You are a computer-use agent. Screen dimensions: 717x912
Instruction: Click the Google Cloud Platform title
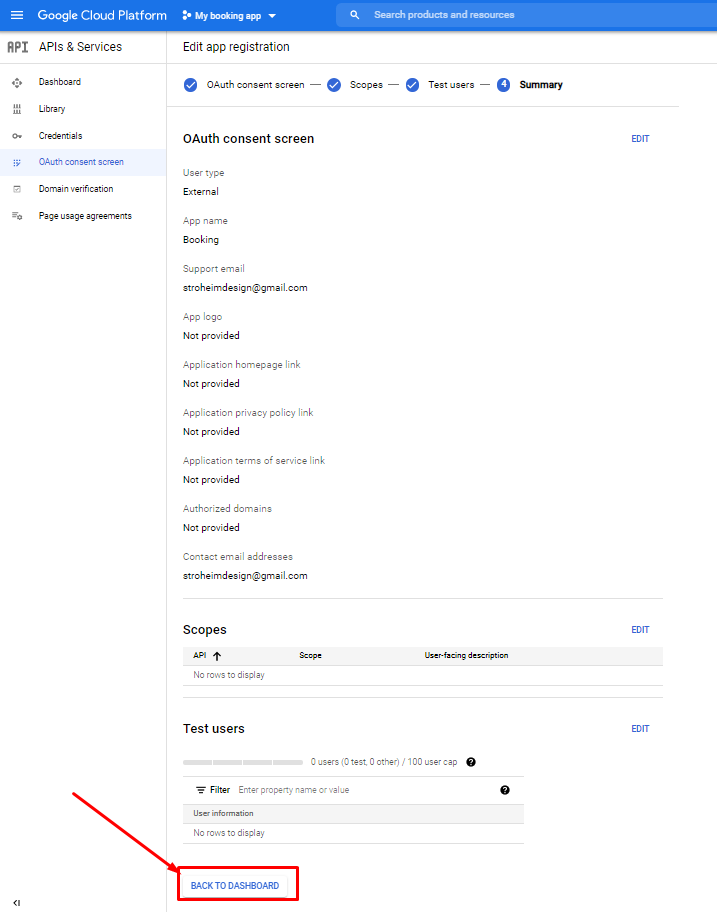(x=102, y=16)
